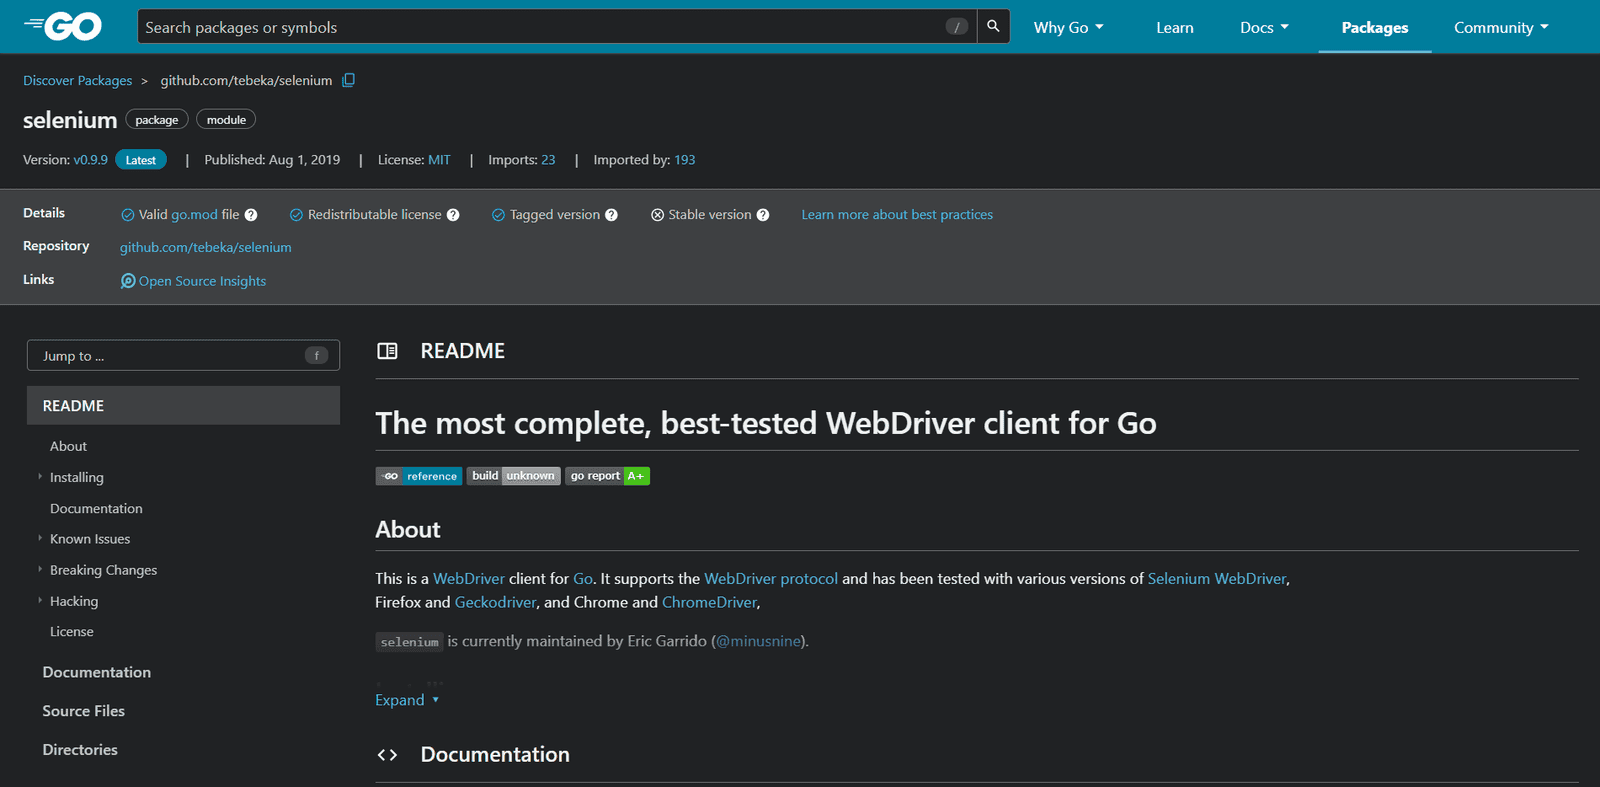Open the Discover Packages breadcrumb
Viewport: 1600px width, 787px height.
tap(77, 80)
